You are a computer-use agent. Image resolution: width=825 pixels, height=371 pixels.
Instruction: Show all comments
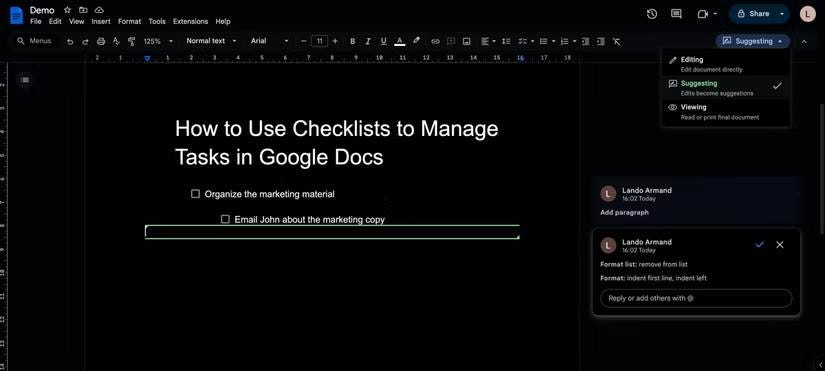coord(677,14)
